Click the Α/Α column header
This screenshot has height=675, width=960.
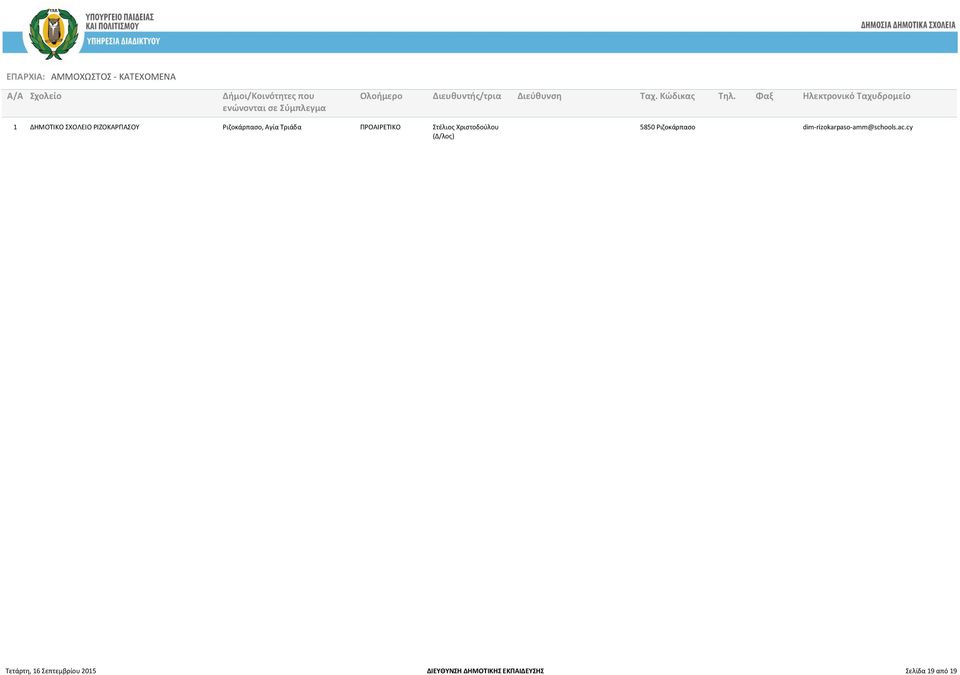pos(15,96)
